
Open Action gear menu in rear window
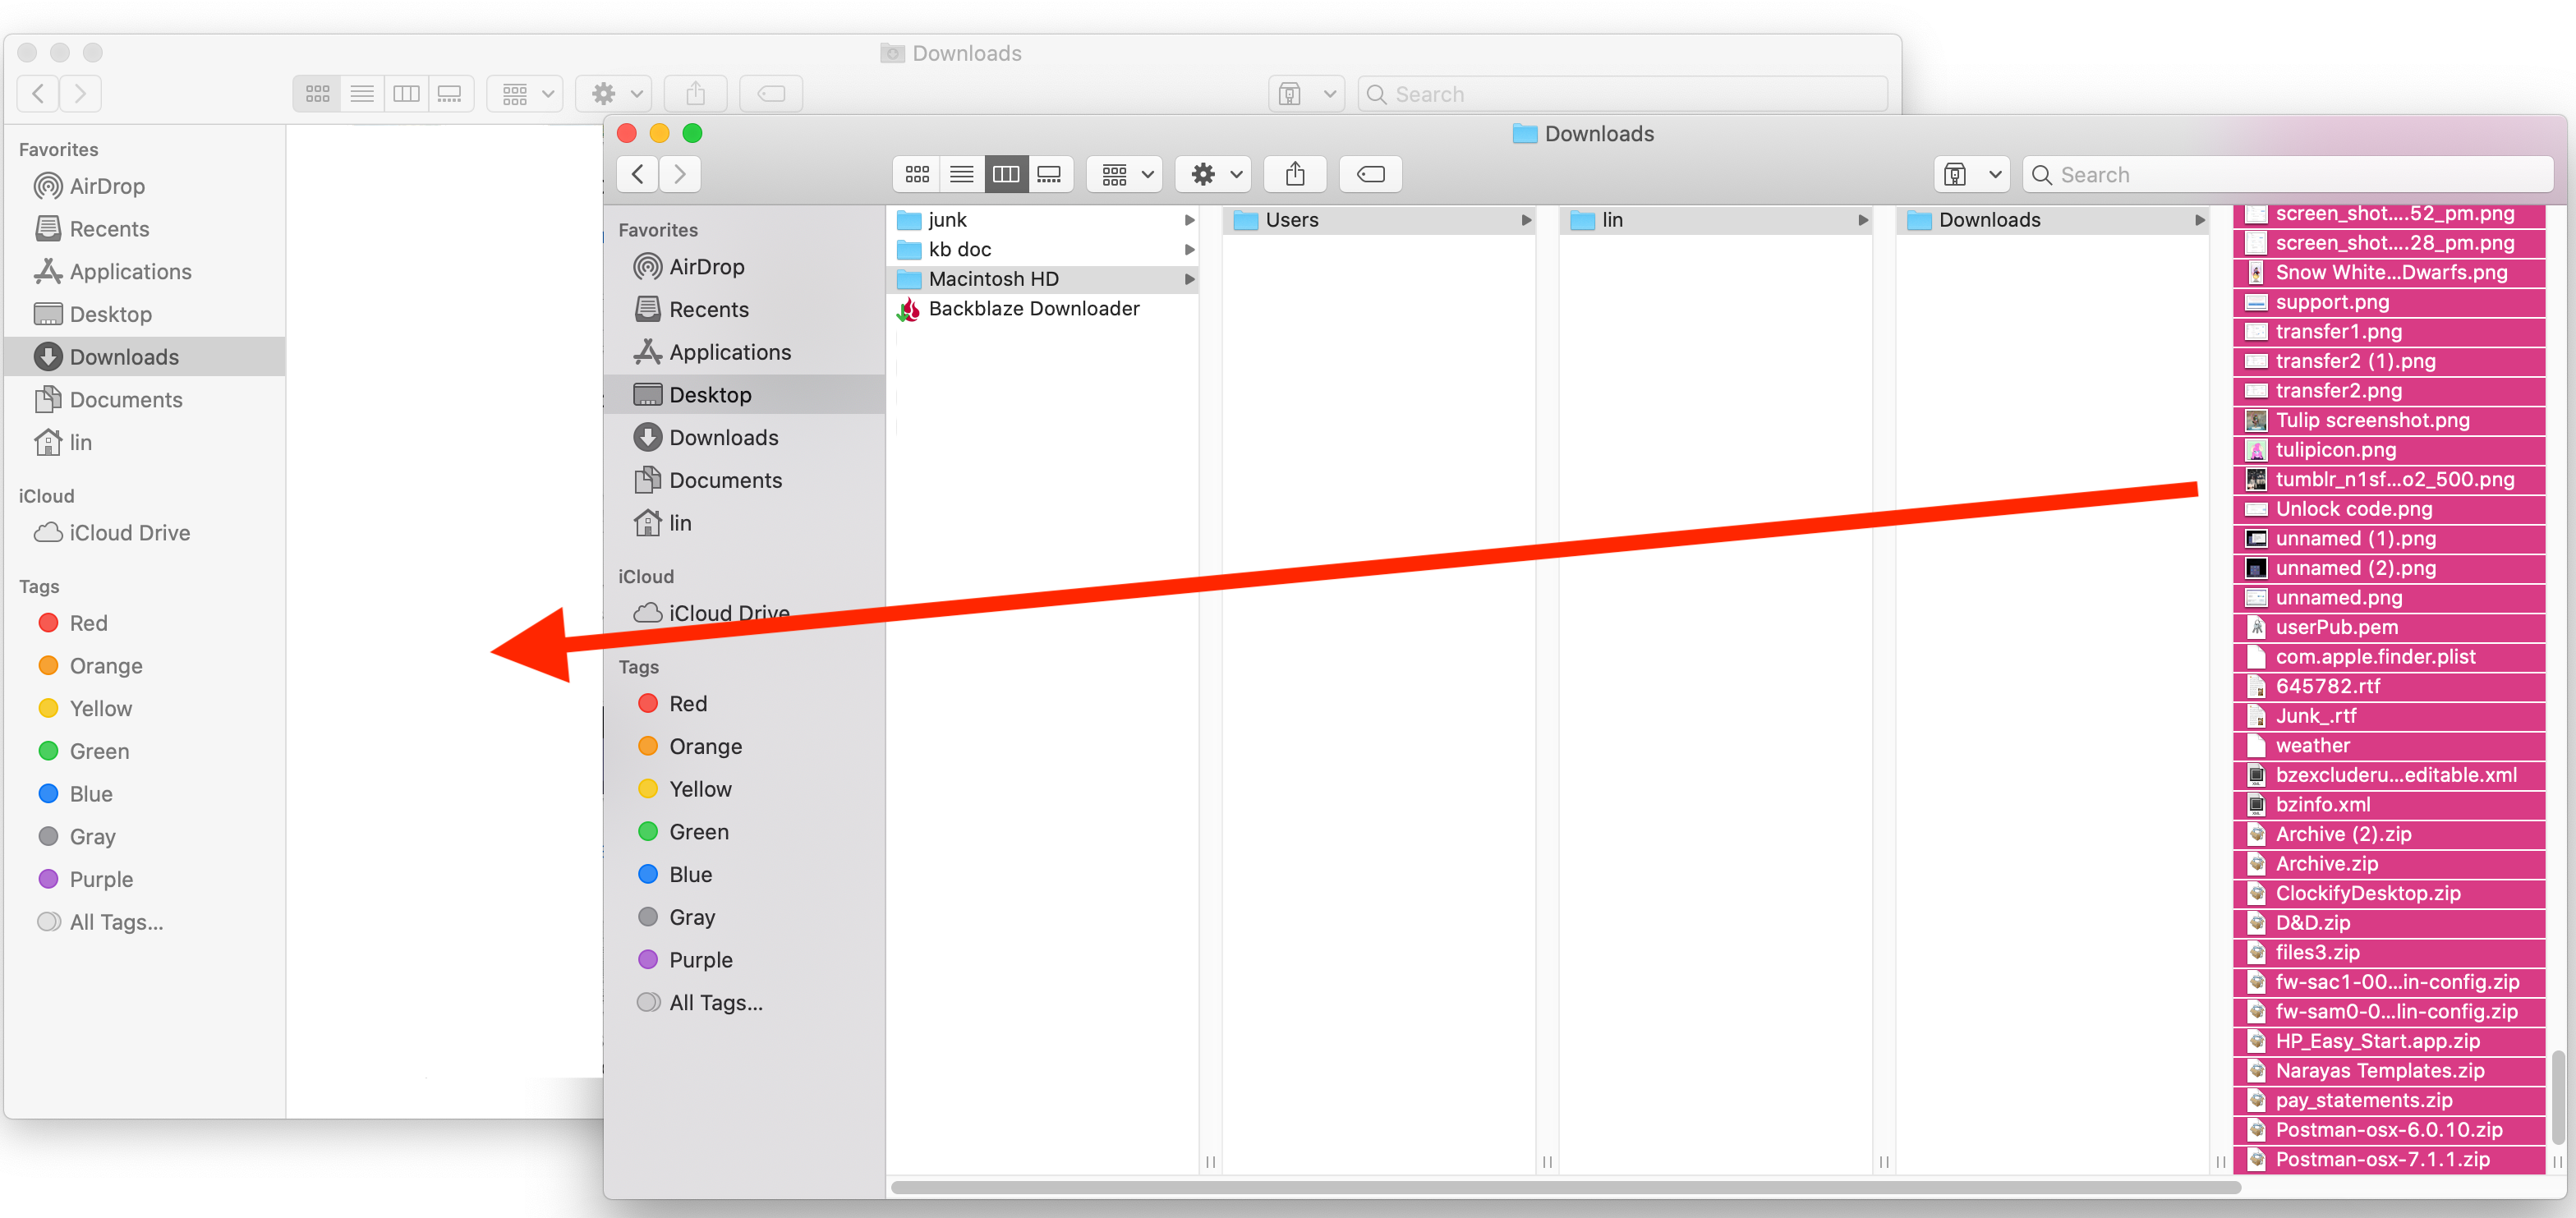tap(614, 94)
